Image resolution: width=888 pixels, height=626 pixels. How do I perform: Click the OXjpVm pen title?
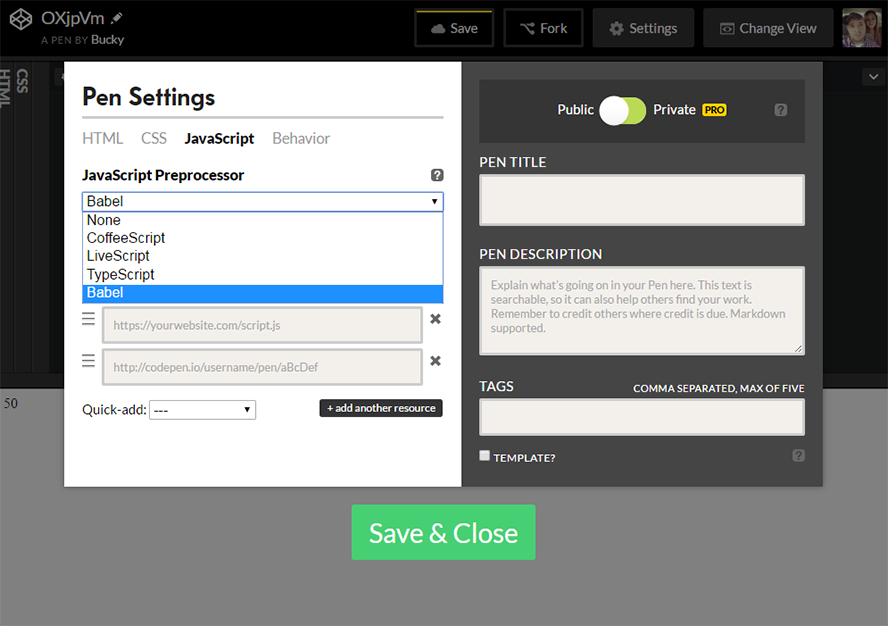[x=72, y=18]
